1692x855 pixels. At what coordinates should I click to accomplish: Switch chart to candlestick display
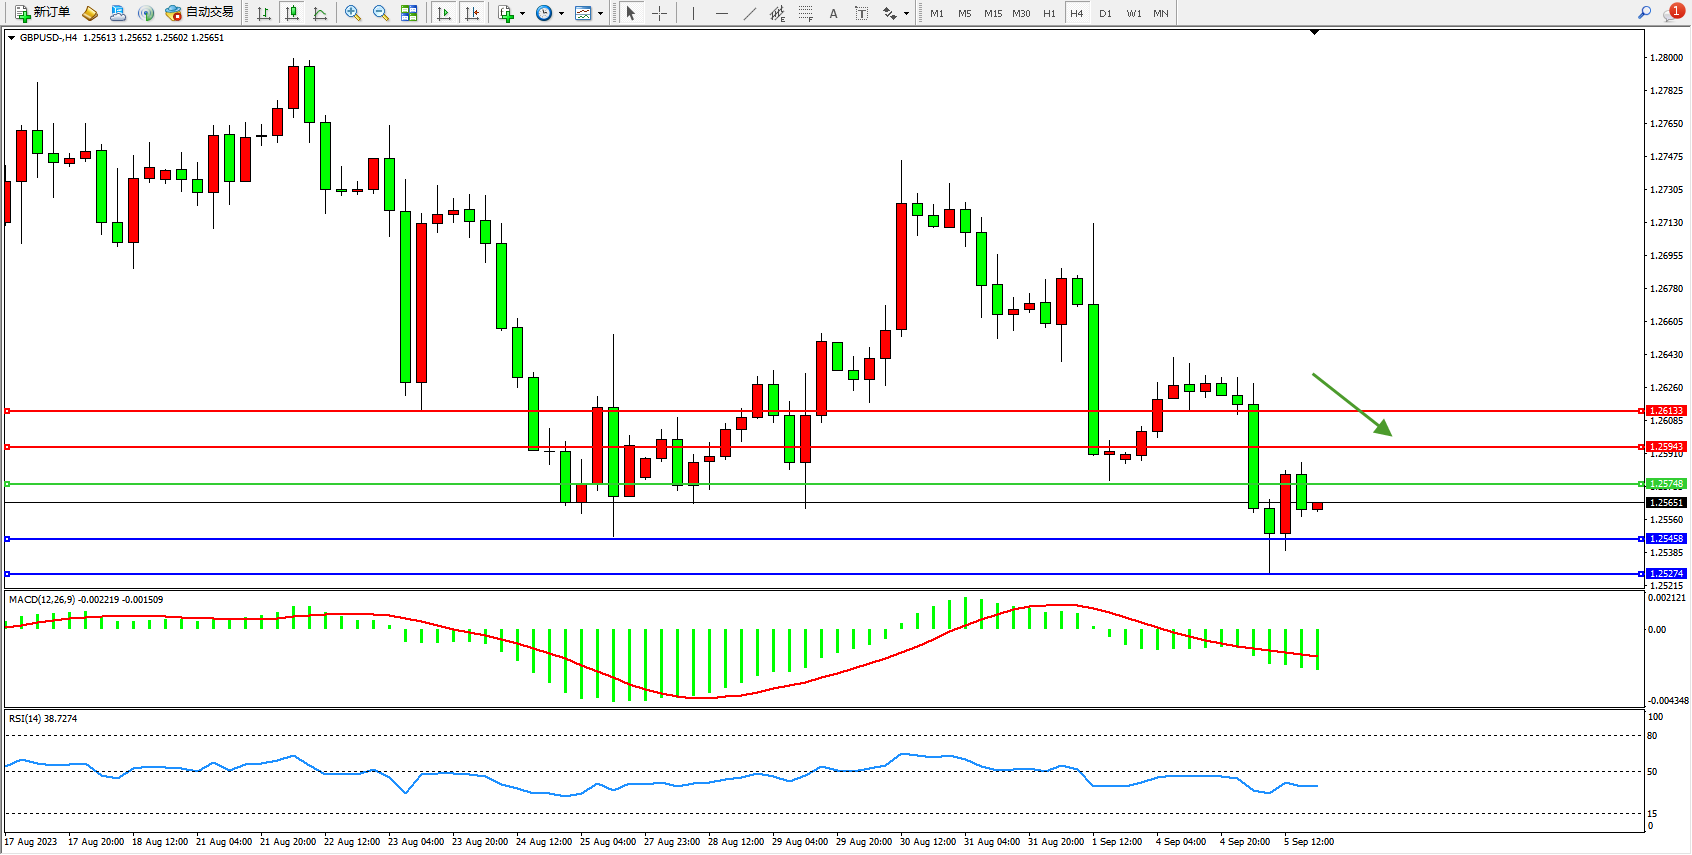coord(292,13)
